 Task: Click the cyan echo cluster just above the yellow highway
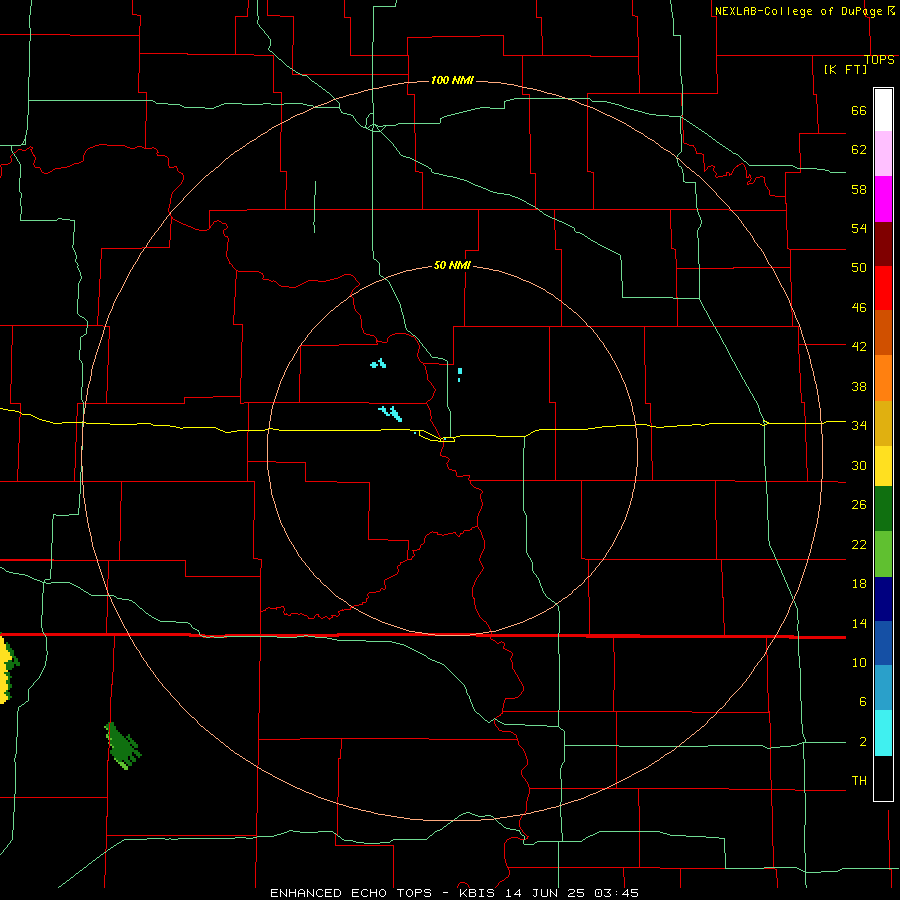pyautogui.click(x=390, y=413)
